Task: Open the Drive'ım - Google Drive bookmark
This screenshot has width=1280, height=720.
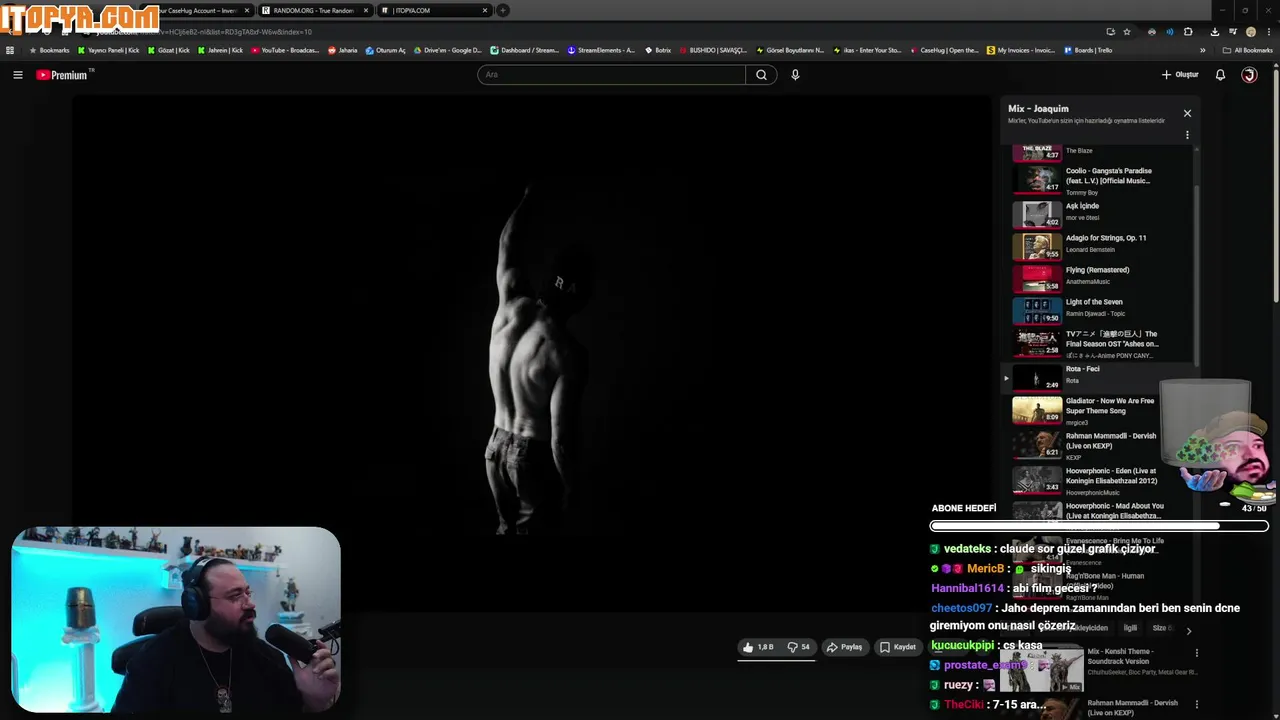Action: (447, 50)
